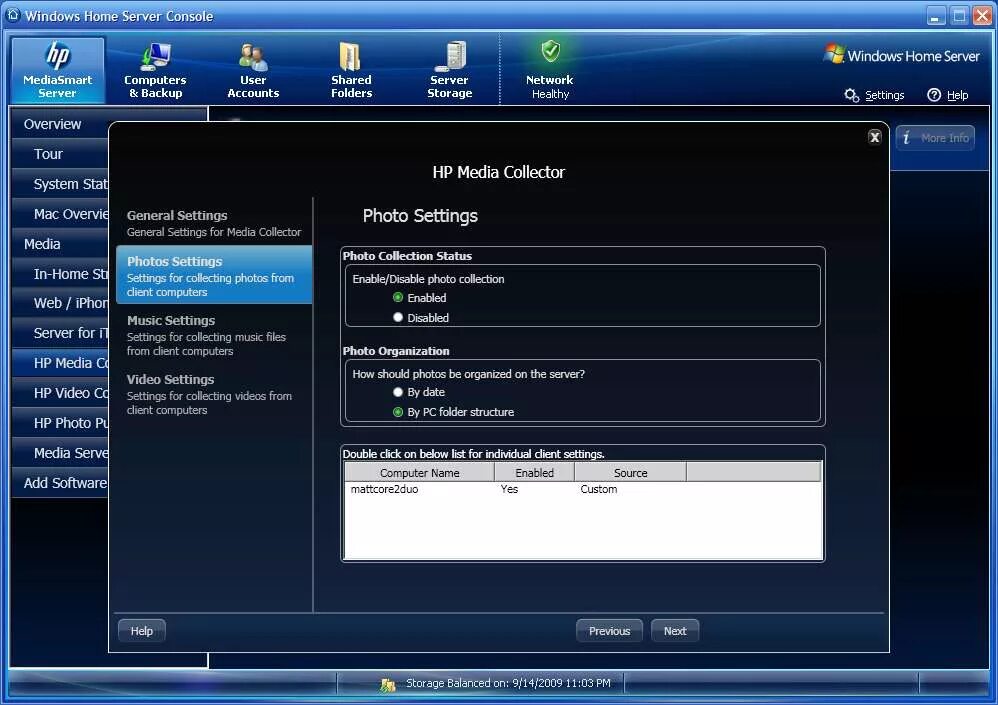Image resolution: width=998 pixels, height=705 pixels.
Task: Click the Windows Home Server logo
Action: coord(902,55)
